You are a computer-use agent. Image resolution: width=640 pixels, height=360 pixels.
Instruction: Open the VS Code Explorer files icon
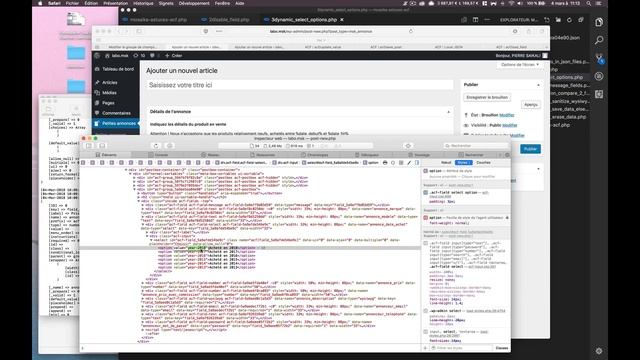[x=599, y=22]
